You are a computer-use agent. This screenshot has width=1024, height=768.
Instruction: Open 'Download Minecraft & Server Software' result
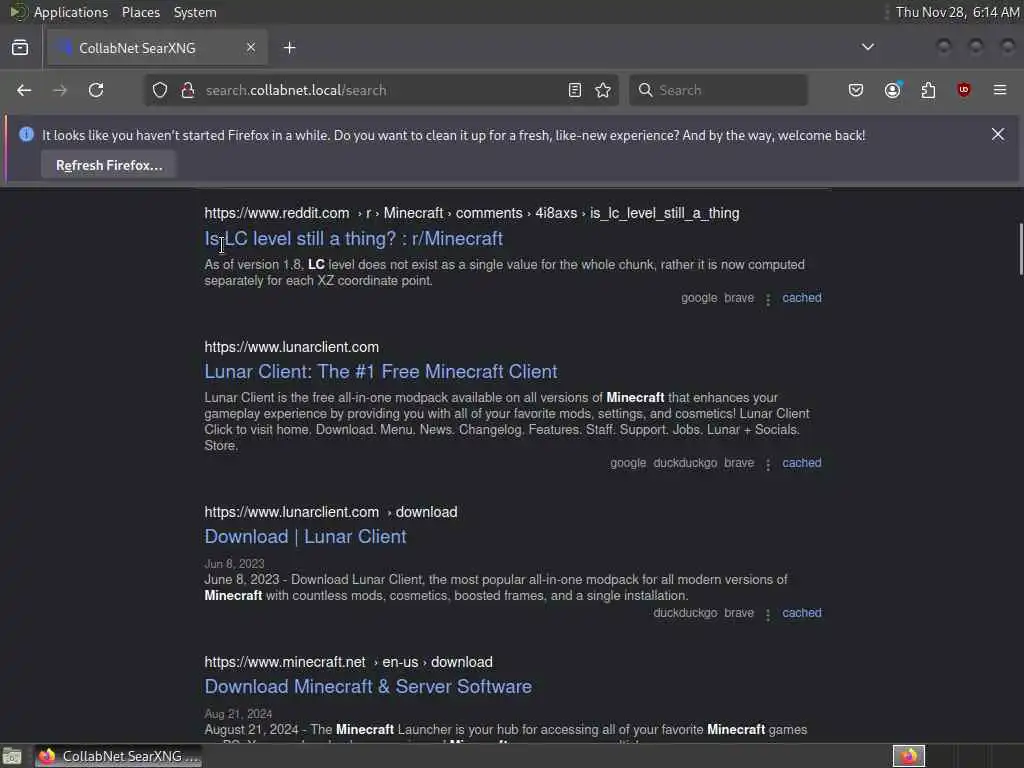pyautogui.click(x=368, y=687)
